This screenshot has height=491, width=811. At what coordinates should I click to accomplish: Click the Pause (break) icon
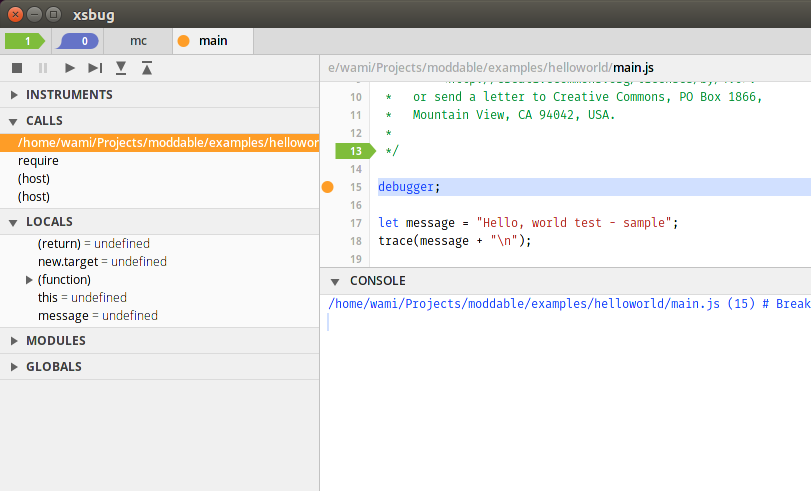43,68
